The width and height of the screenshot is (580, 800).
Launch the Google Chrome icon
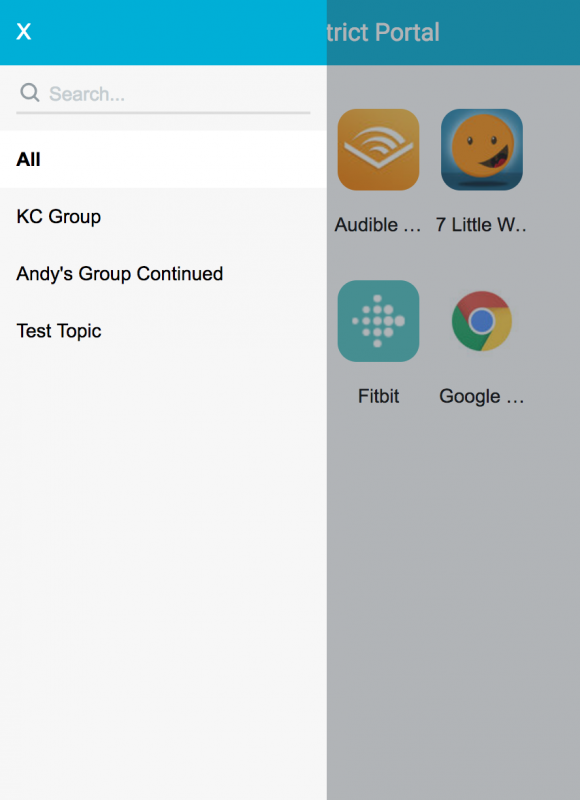coord(482,321)
